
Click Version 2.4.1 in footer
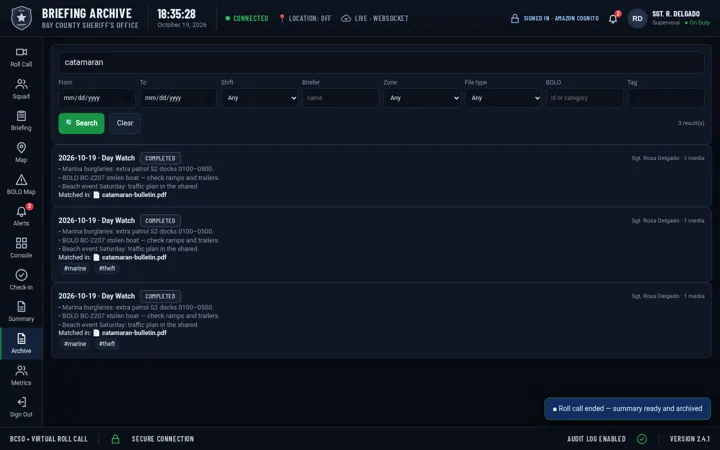coord(689,439)
